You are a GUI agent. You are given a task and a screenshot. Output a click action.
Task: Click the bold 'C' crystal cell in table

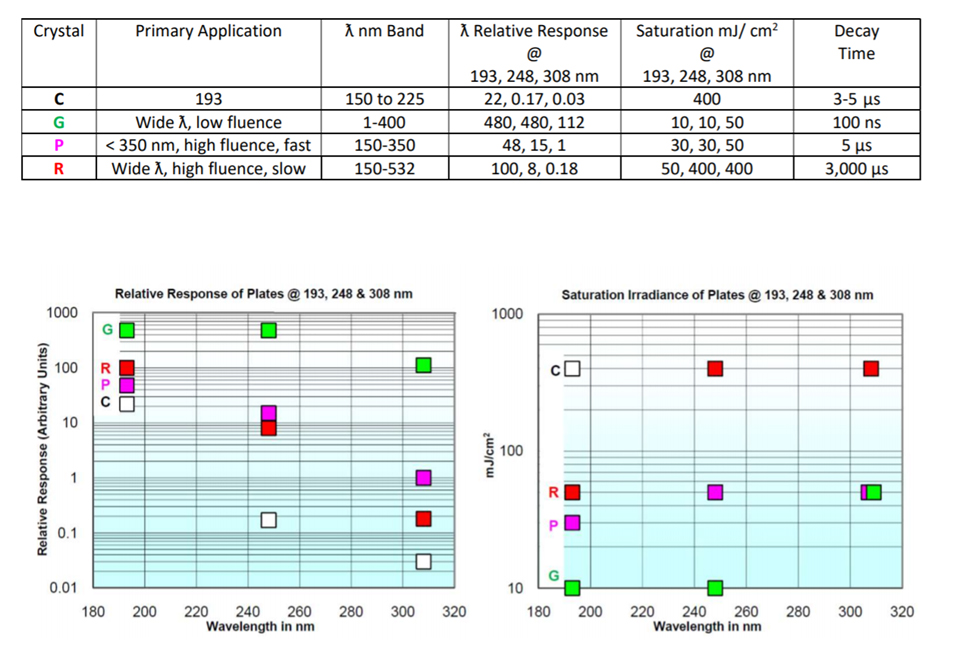click(59, 99)
